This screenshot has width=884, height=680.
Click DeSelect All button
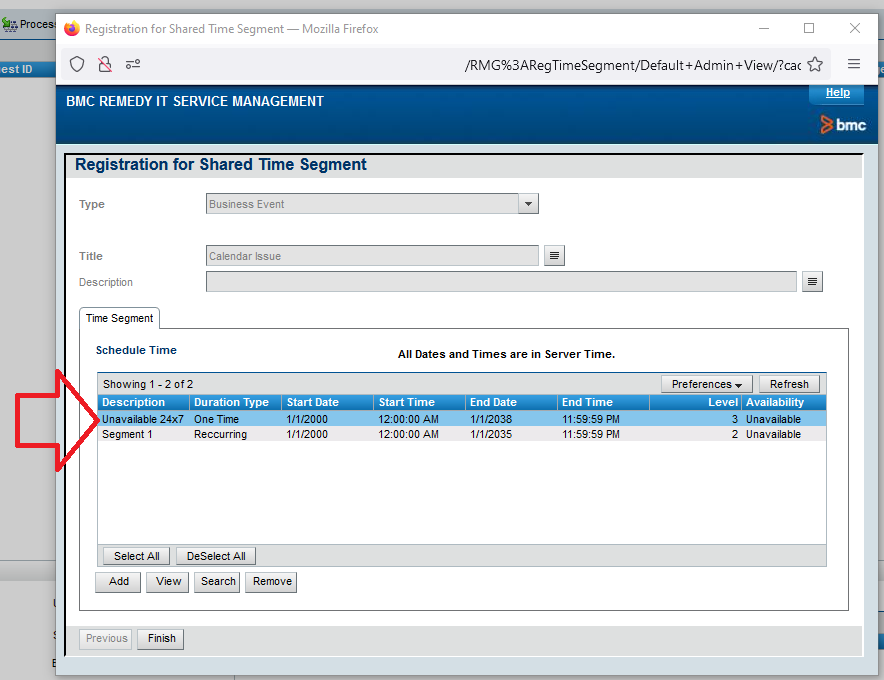point(216,556)
